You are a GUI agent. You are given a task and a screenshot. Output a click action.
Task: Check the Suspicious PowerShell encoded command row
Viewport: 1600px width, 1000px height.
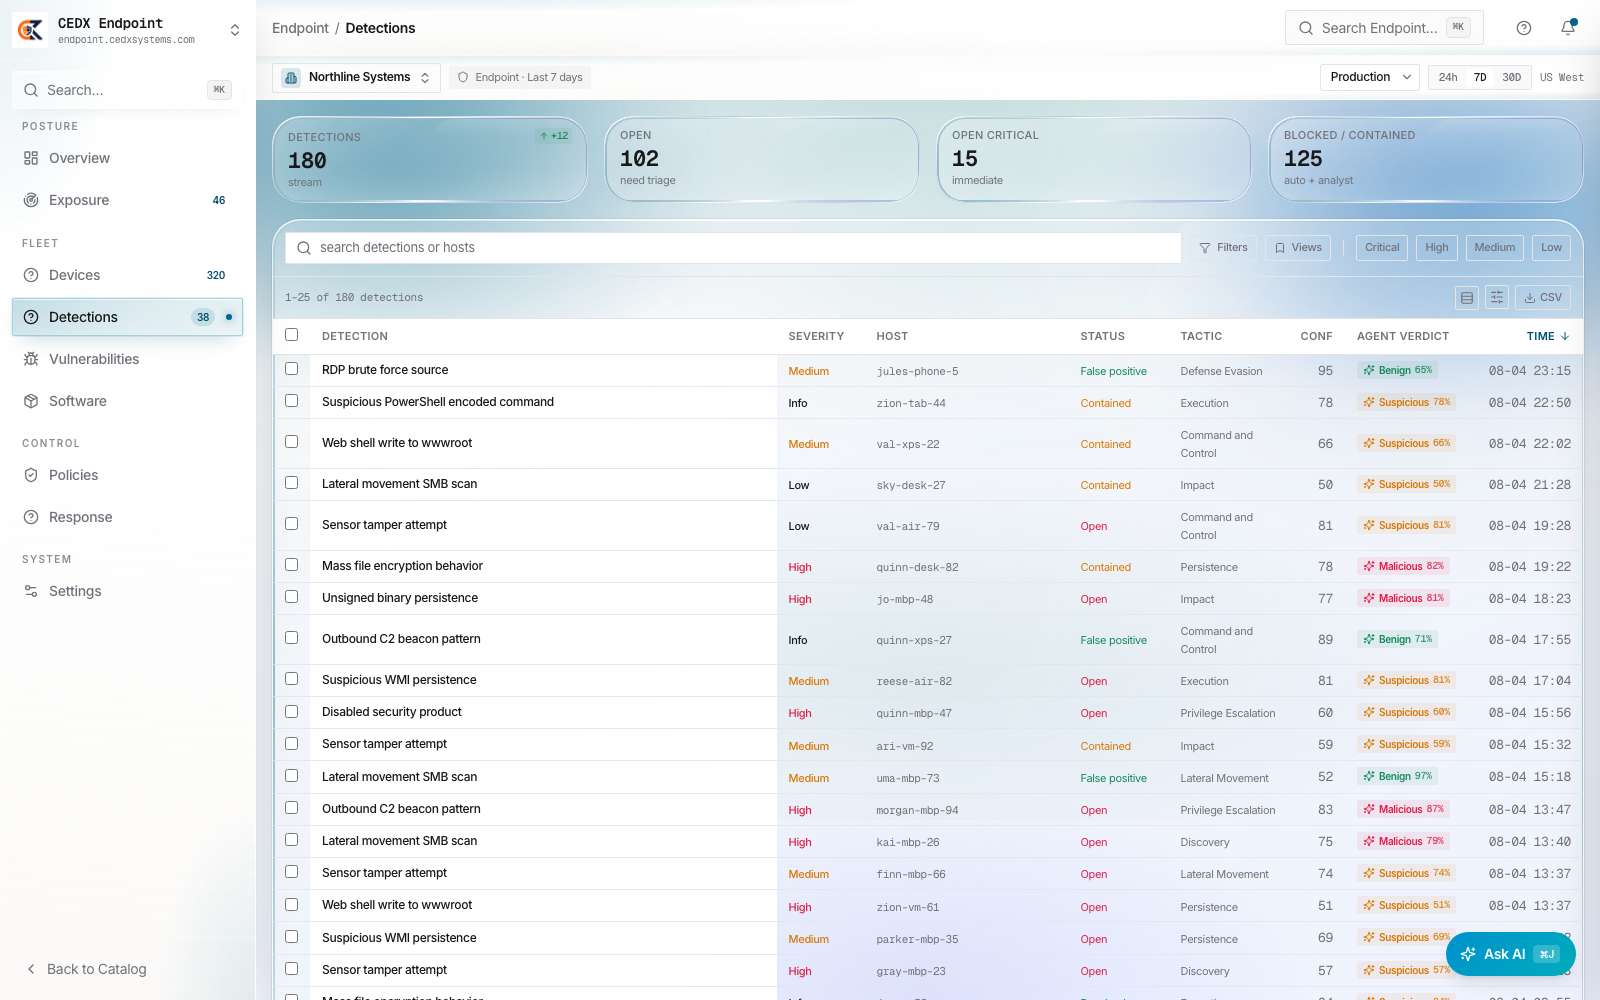pyautogui.click(x=291, y=400)
